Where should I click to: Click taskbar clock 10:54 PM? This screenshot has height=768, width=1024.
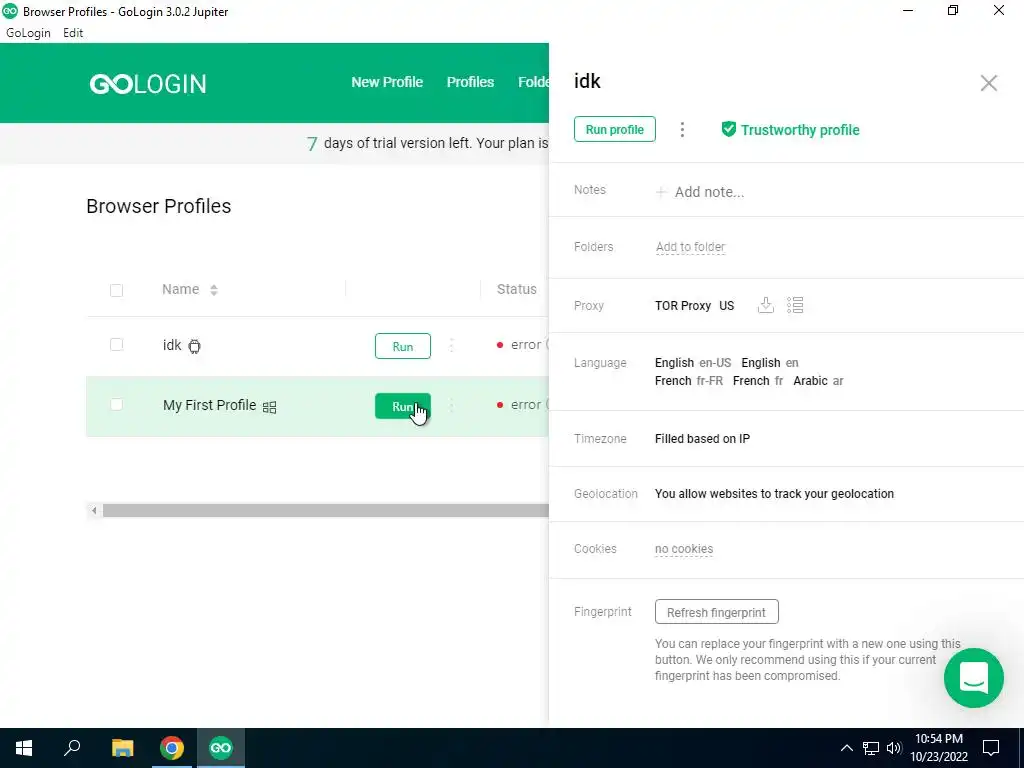[x=938, y=739]
